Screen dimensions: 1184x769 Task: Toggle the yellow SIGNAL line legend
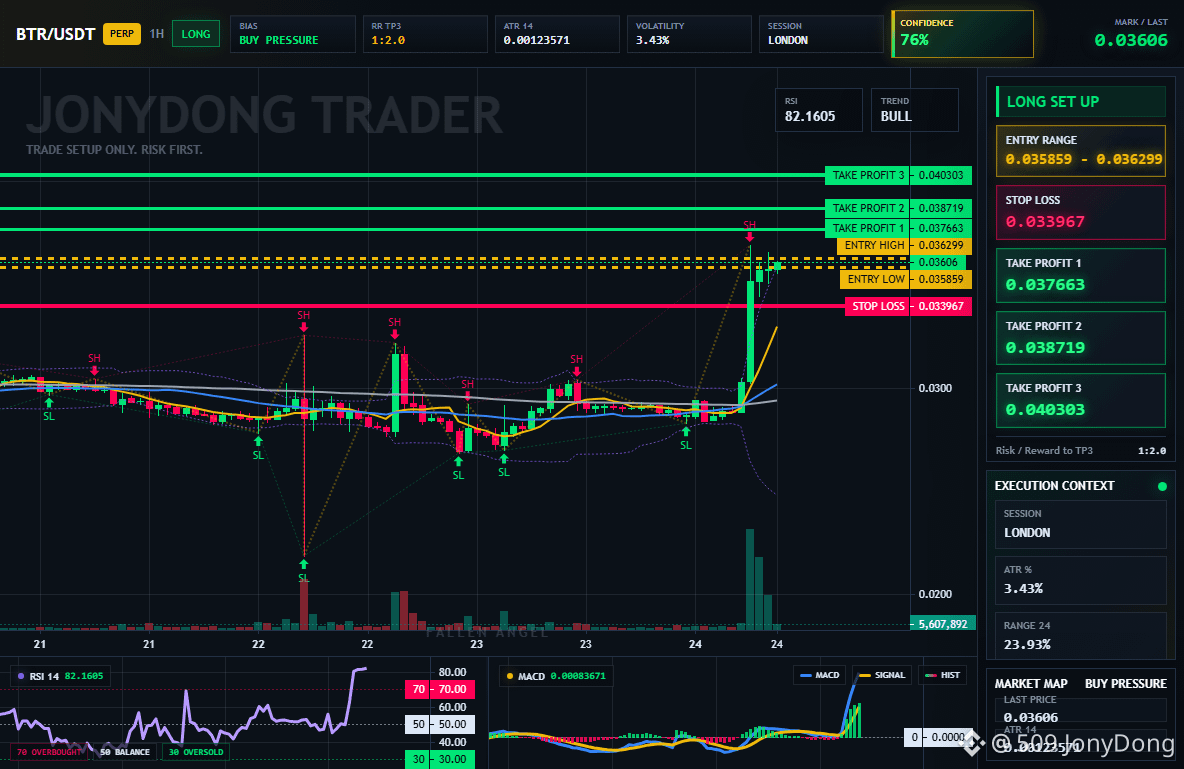[x=883, y=675]
